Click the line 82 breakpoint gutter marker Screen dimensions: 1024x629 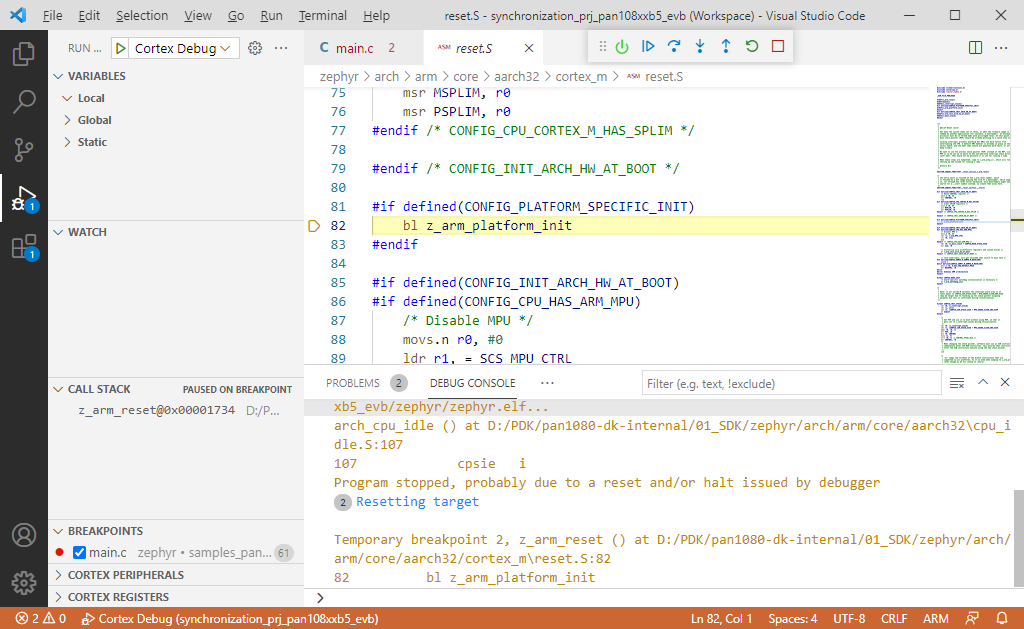tap(314, 226)
